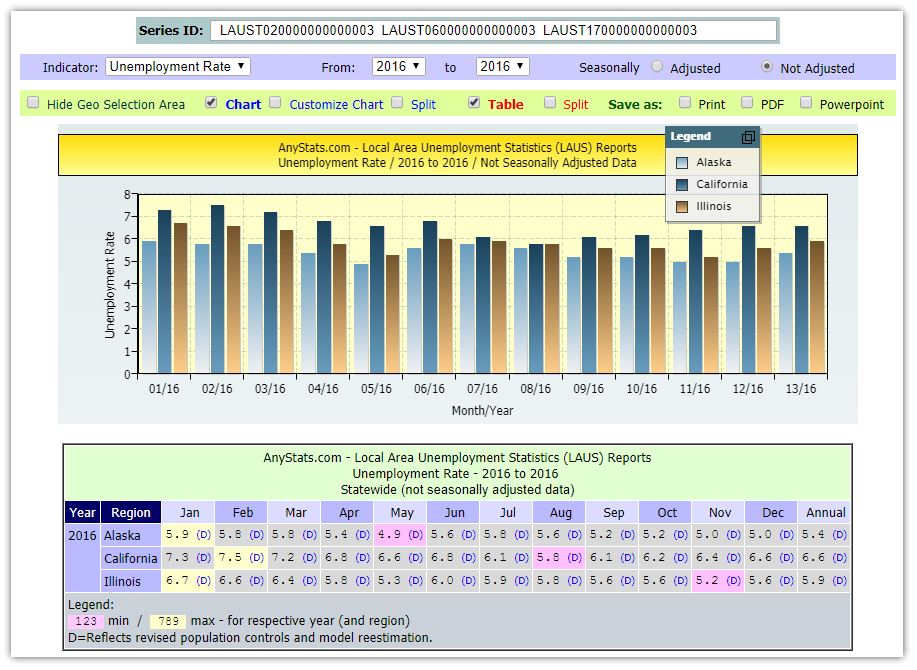Click the (D) footnote for Alaska May
The width and height of the screenshot is (917, 670).
(x=416, y=535)
